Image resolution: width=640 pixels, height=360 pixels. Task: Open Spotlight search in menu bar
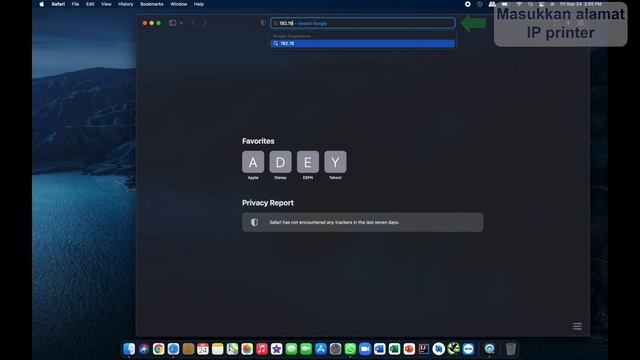[530, 4]
